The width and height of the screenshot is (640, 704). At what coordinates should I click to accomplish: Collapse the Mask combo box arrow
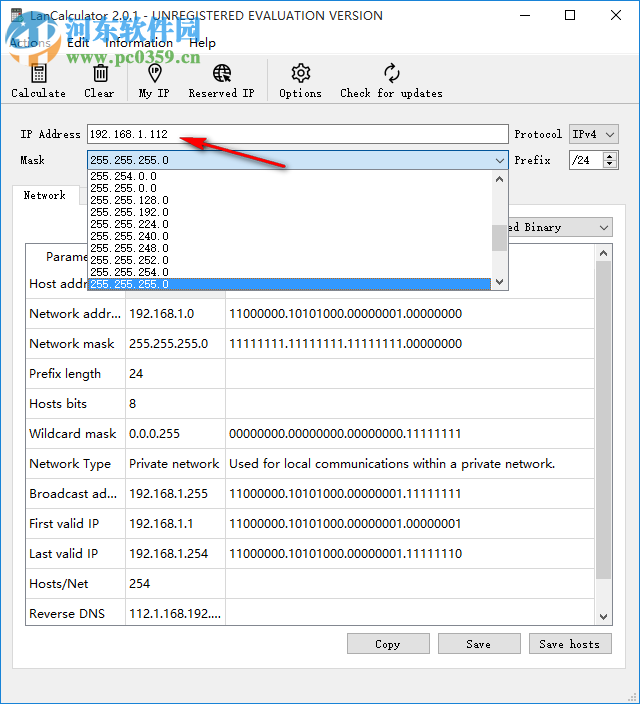499,160
